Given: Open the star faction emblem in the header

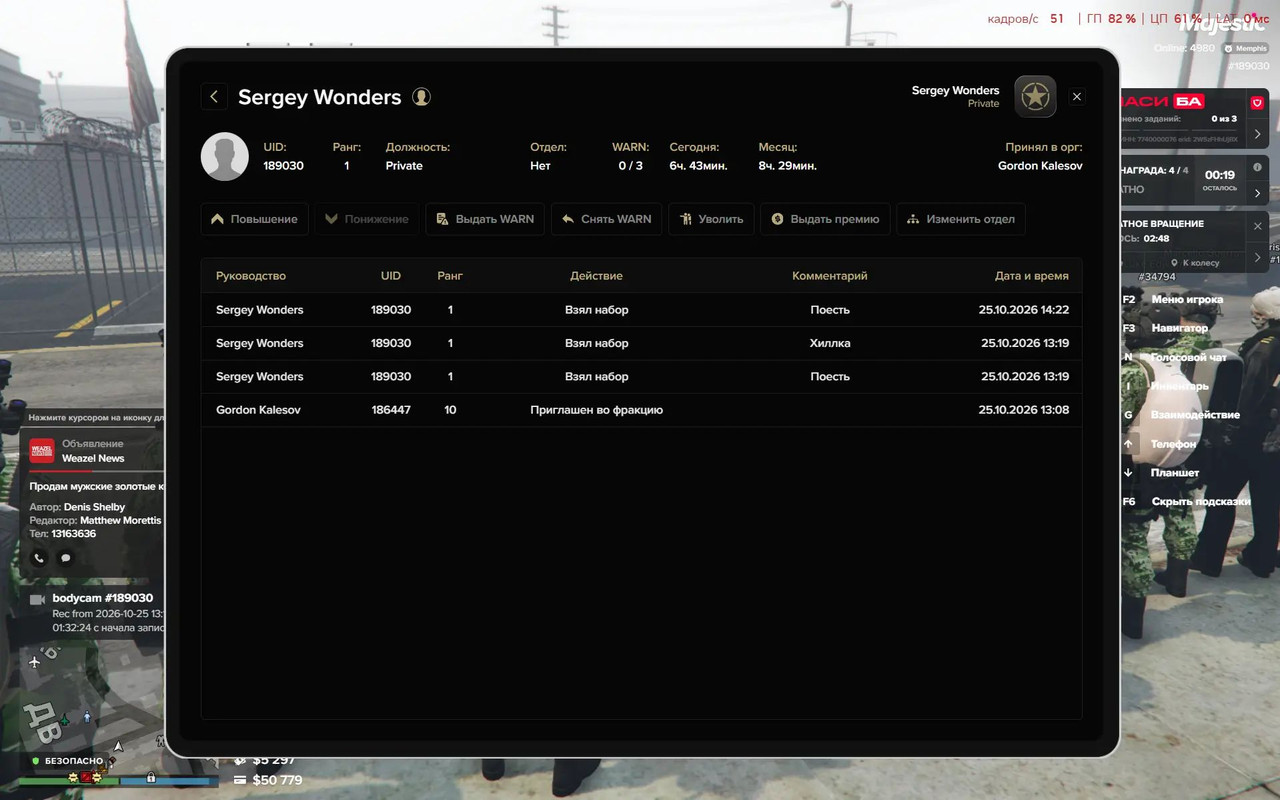Looking at the screenshot, I should [1035, 97].
